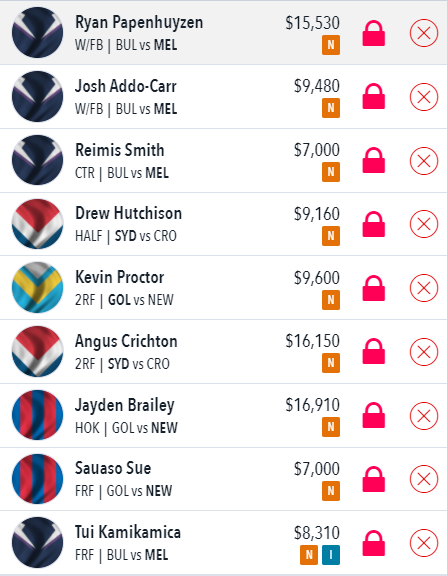The height and width of the screenshot is (576, 447).
Task: Click the Angus Crichton lock icon
Action: [x=374, y=352]
